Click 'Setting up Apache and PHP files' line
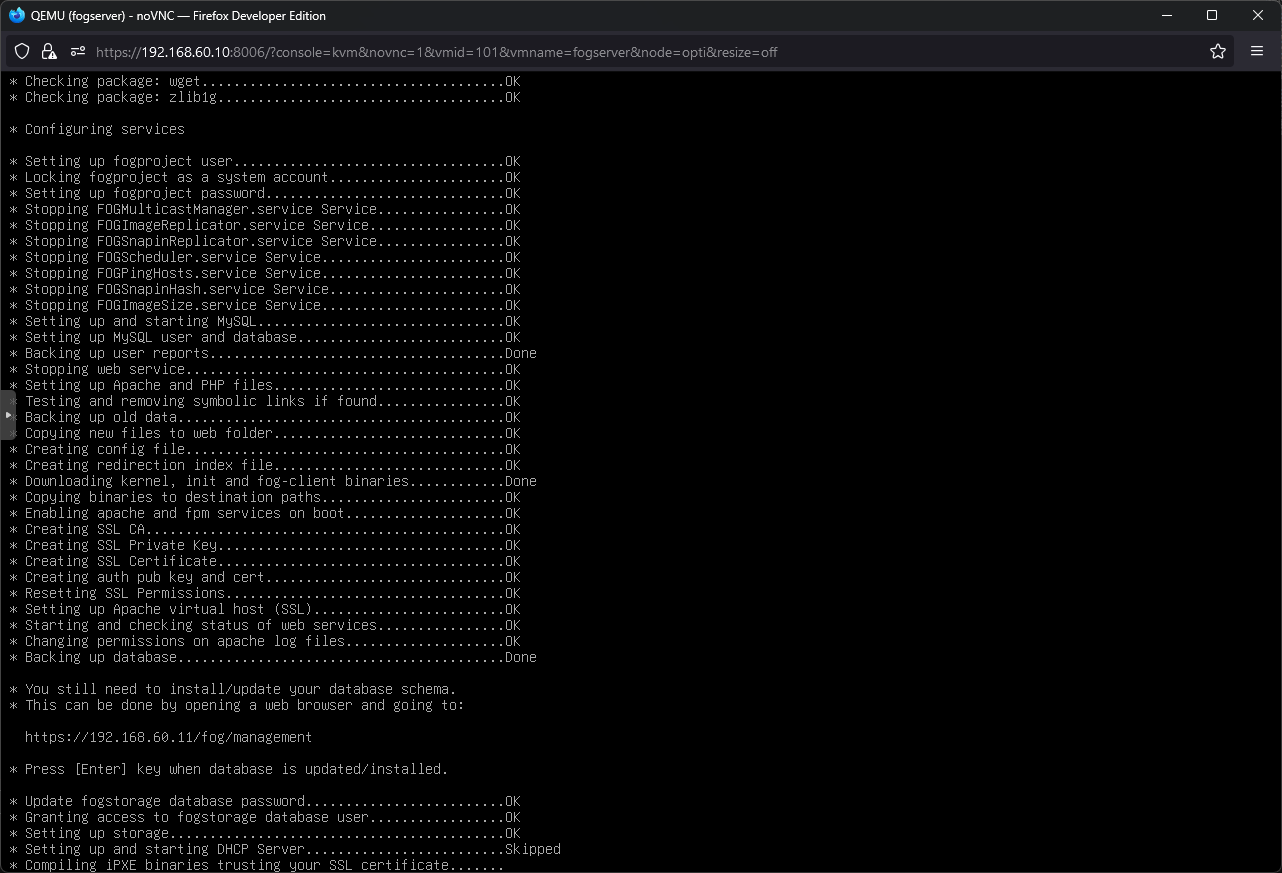Image resolution: width=1282 pixels, height=873 pixels. 265,385
